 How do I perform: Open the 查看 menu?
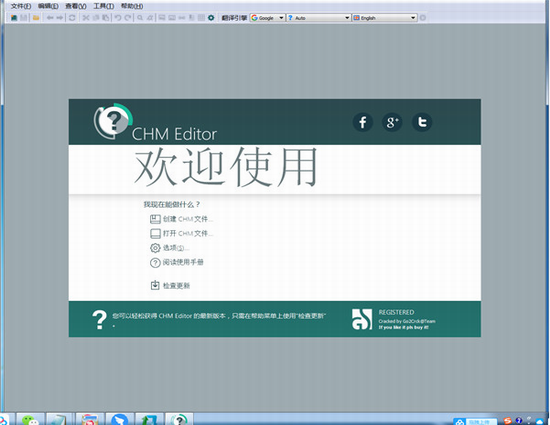pyautogui.click(x=76, y=6)
